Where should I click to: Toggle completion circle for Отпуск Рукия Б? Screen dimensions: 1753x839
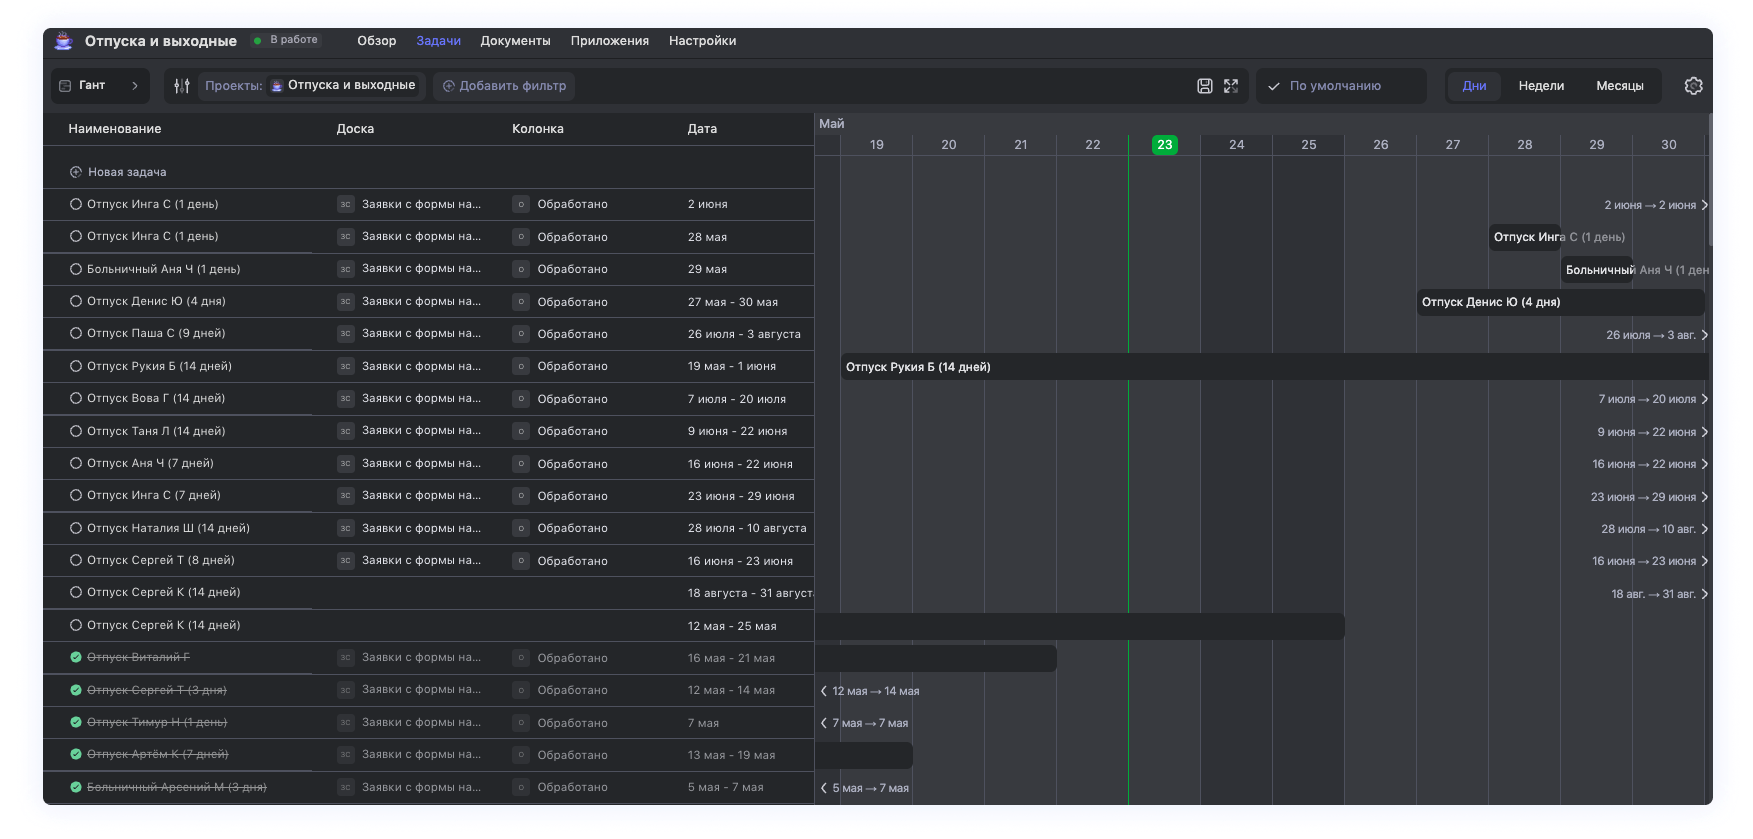(x=76, y=366)
